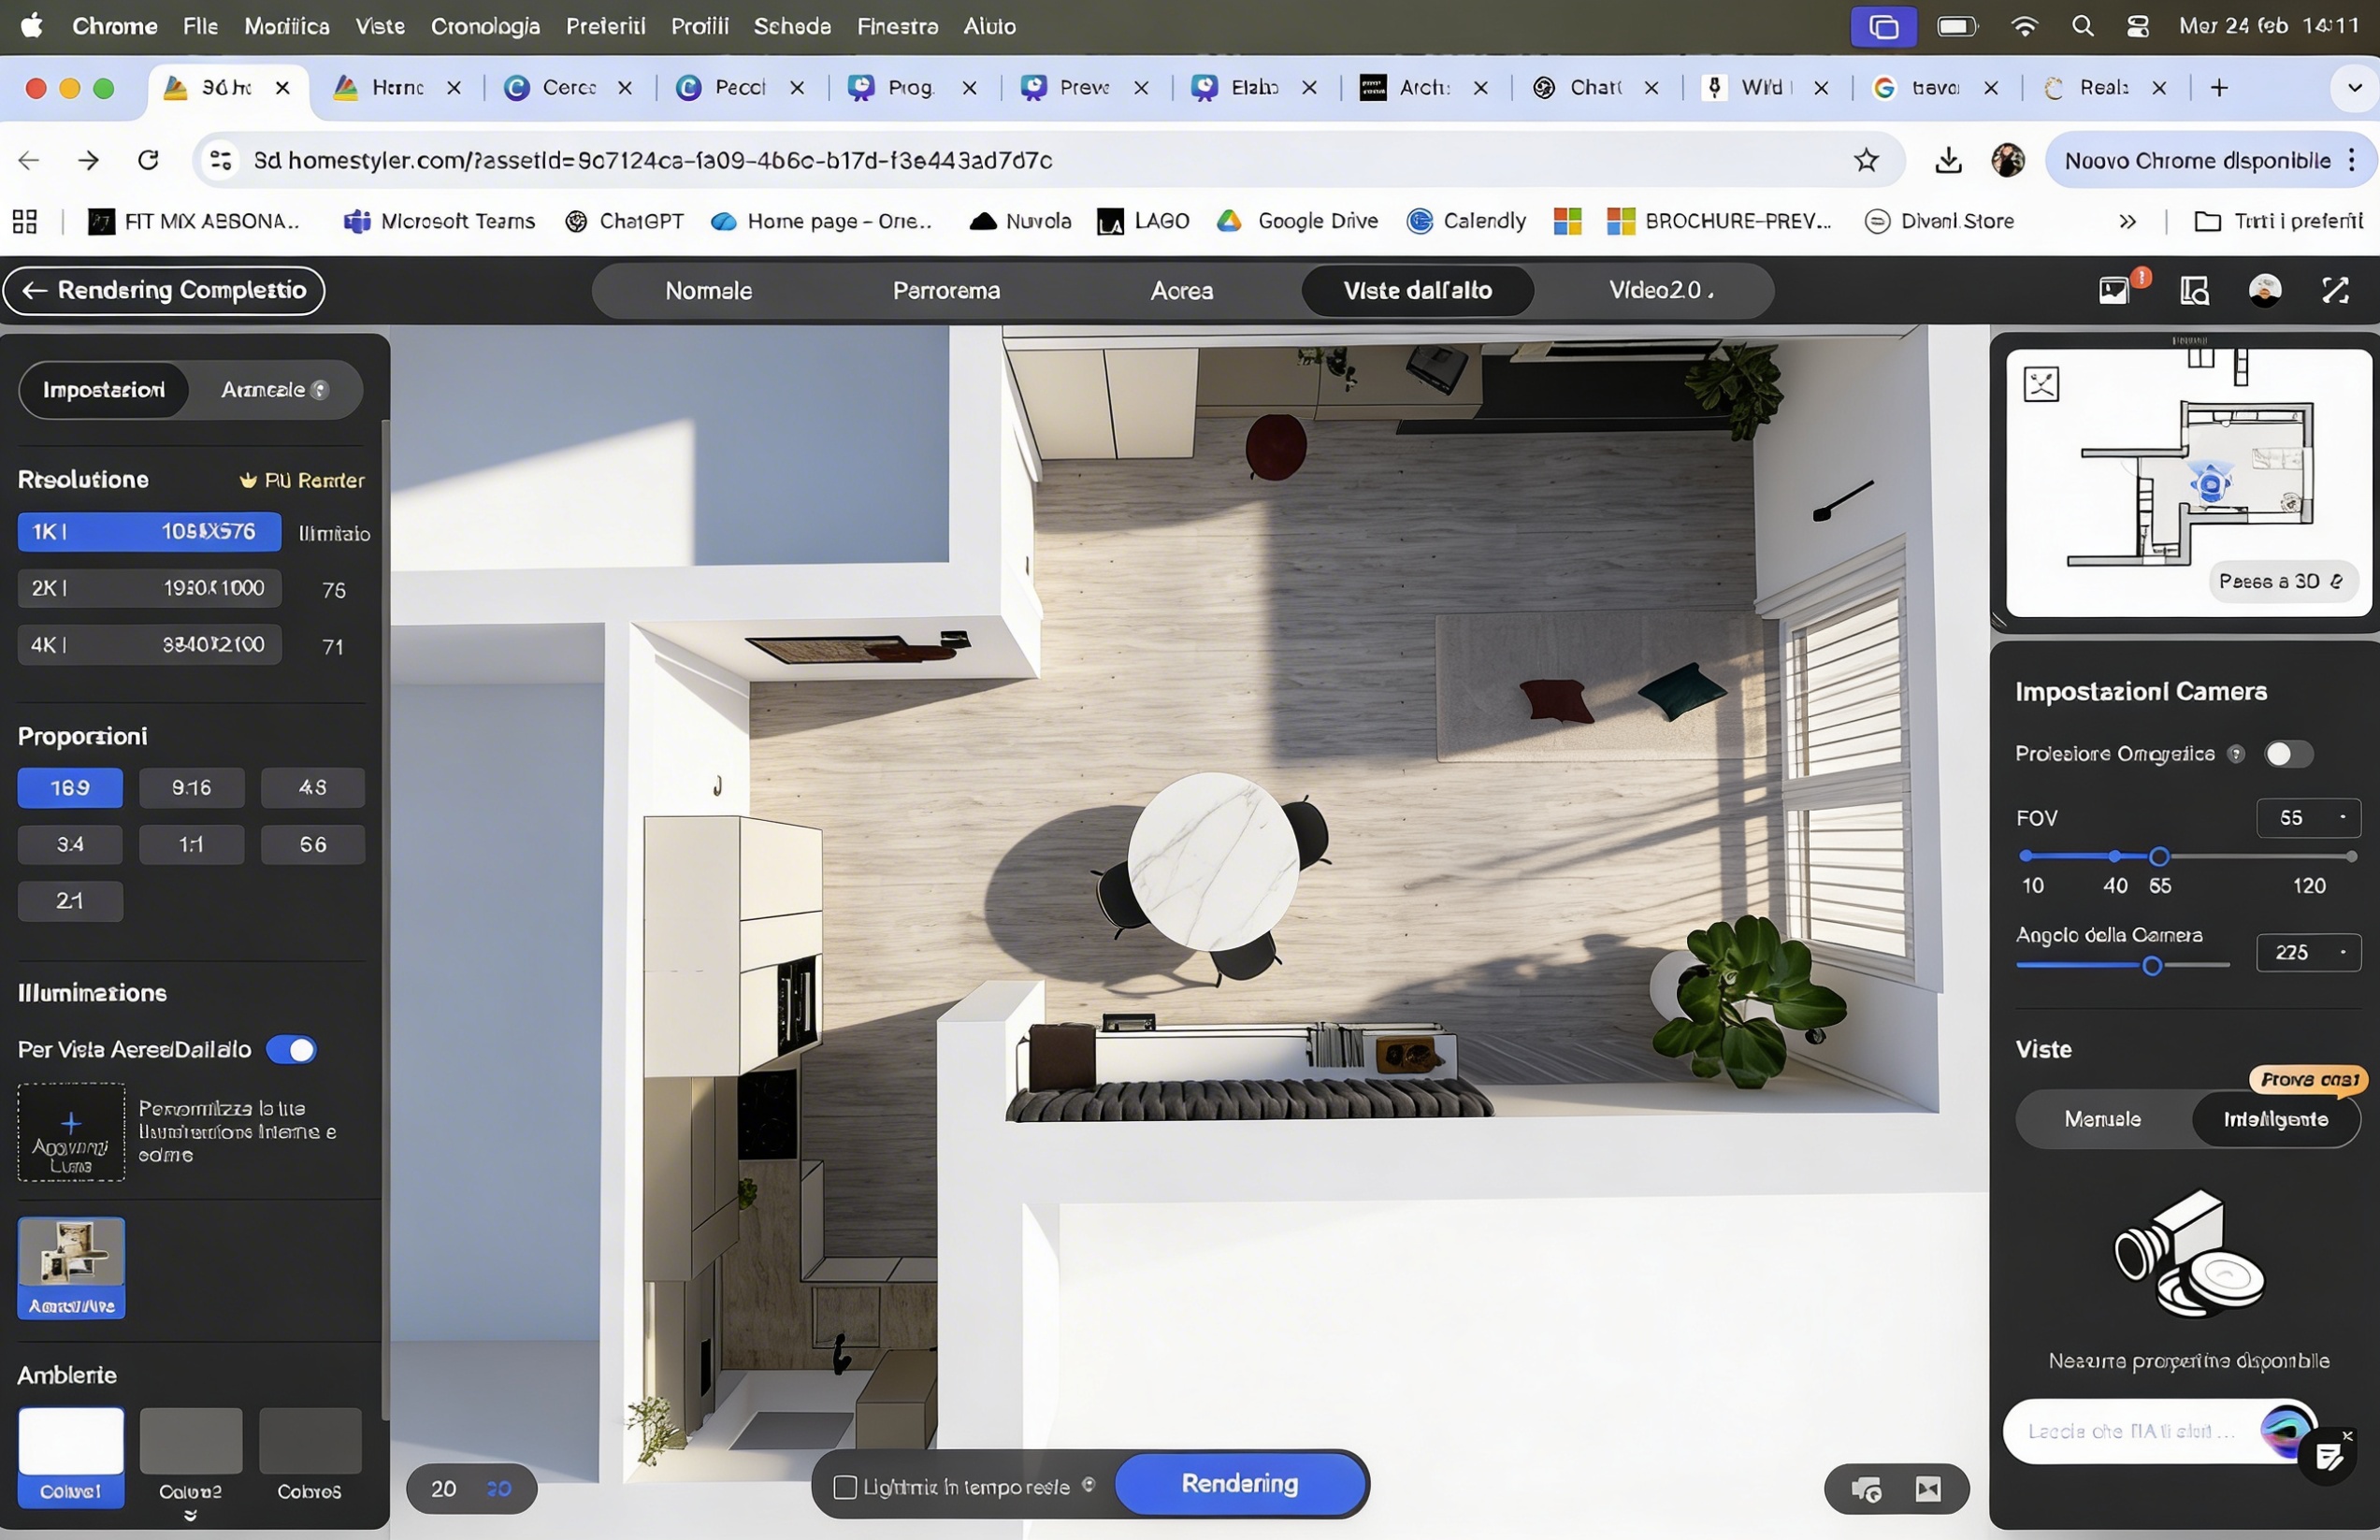Click Chrome's download icon in the toolbar
2380x1540 pixels.
pyautogui.click(x=1948, y=160)
